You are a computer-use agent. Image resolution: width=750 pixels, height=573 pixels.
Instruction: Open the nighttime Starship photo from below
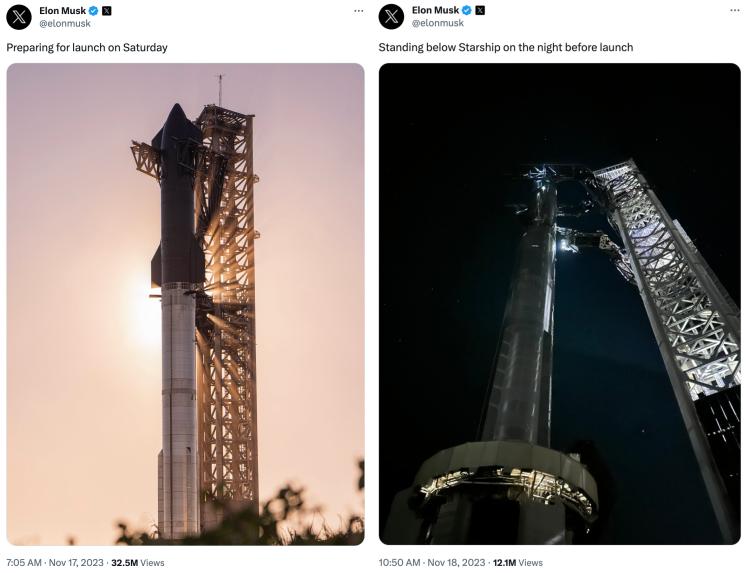pos(559,304)
